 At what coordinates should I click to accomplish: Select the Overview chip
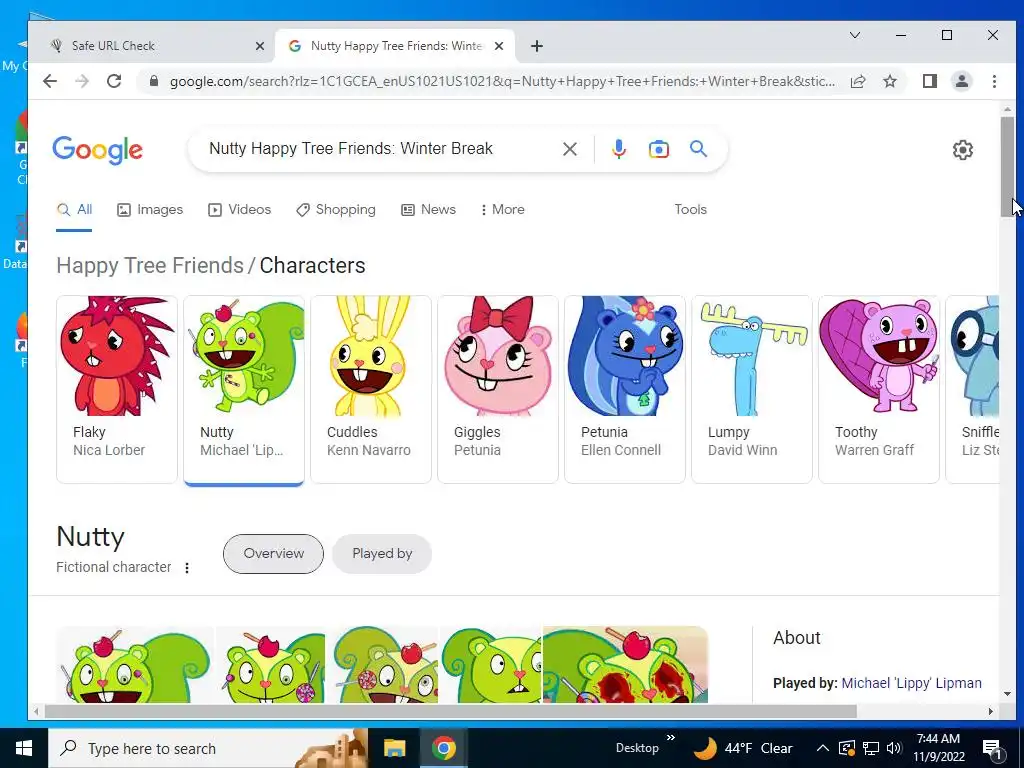(x=273, y=554)
